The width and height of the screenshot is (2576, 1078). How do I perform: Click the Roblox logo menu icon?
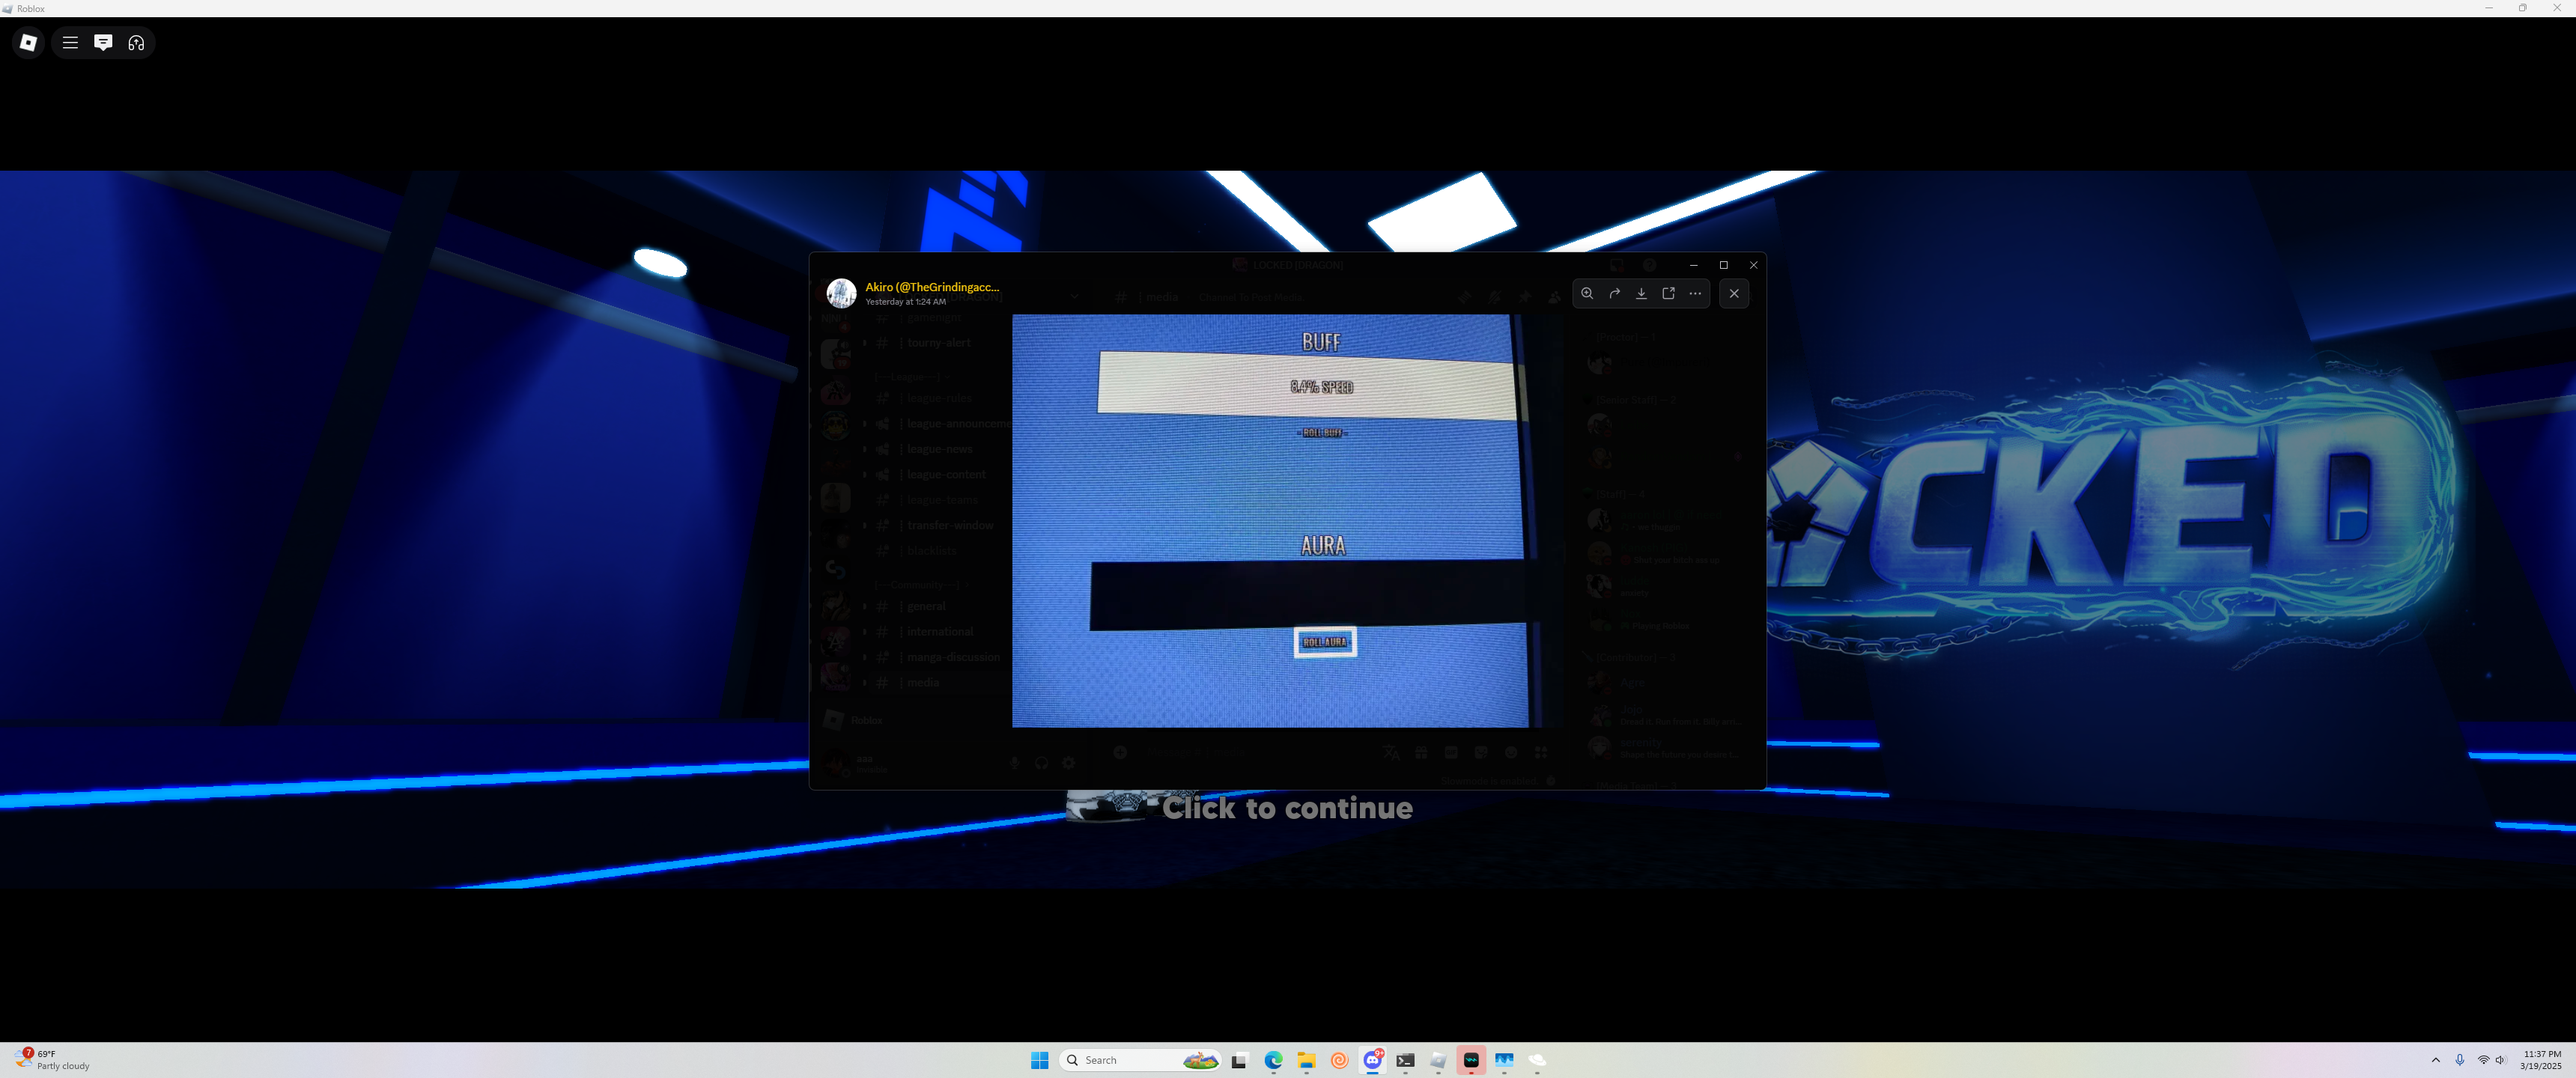click(x=28, y=42)
